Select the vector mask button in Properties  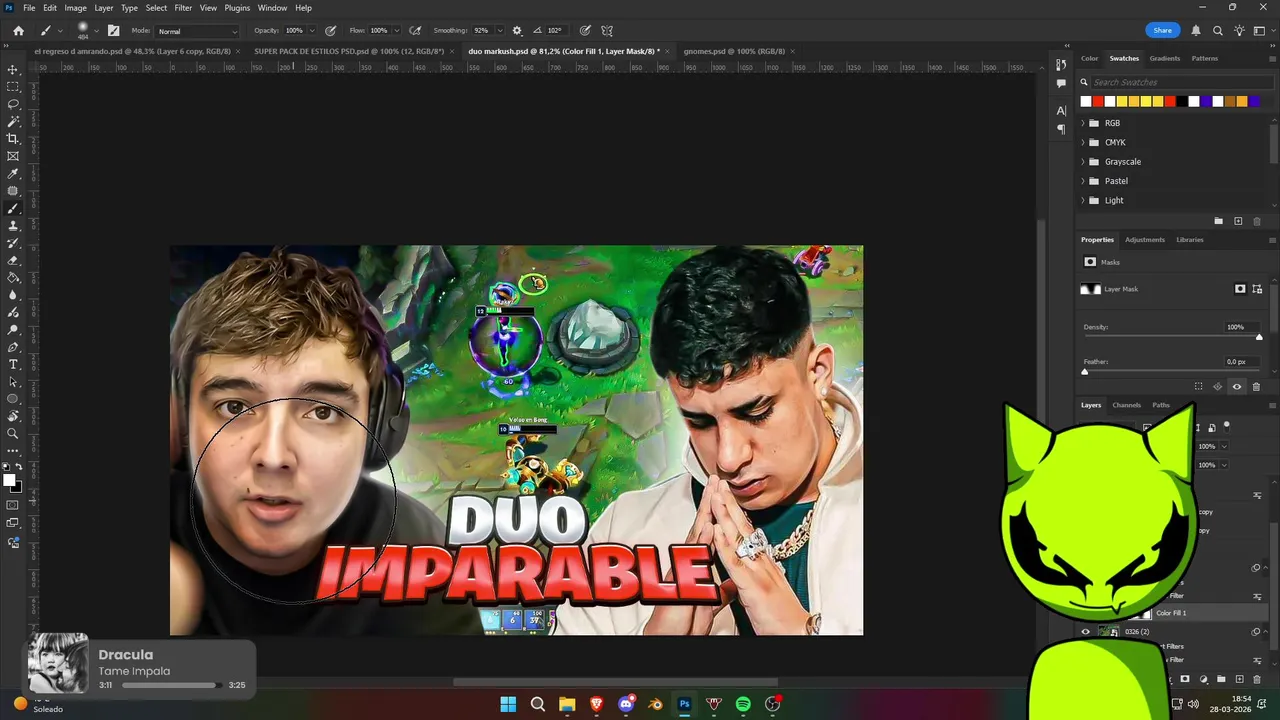pyautogui.click(x=1257, y=289)
